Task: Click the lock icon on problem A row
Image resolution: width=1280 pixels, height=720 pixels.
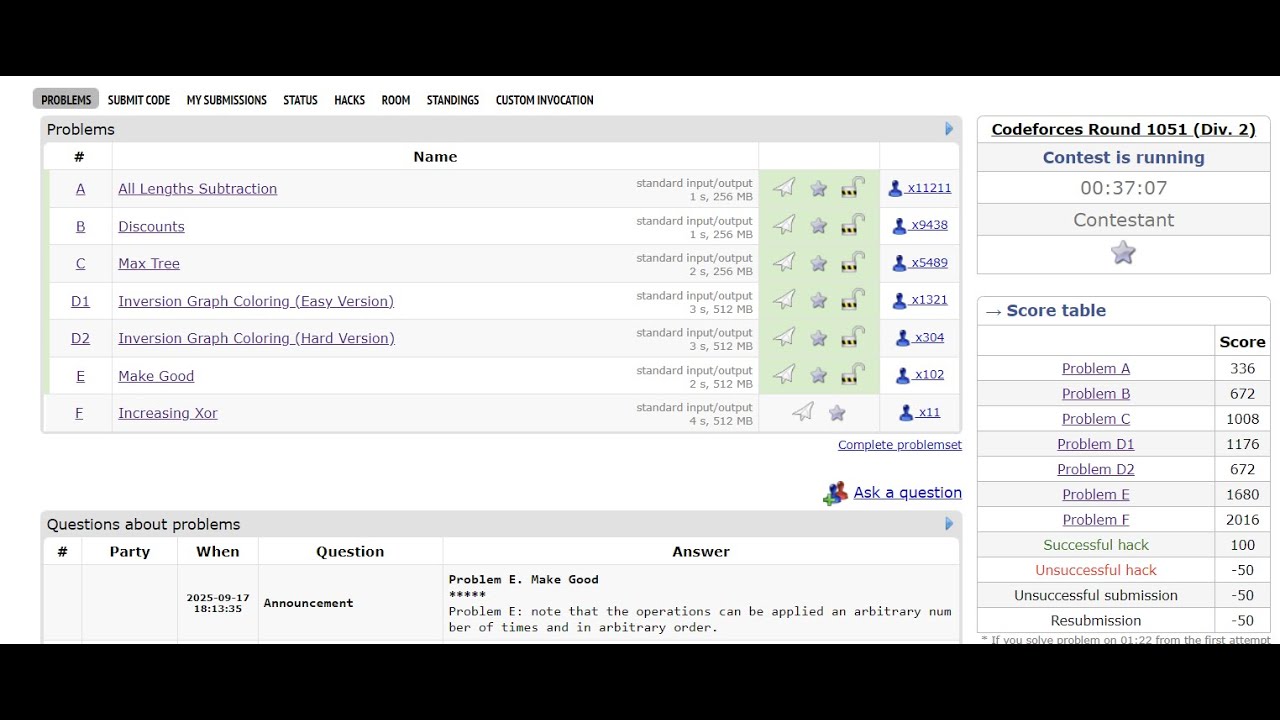Action: pyautogui.click(x=853, y=188)
